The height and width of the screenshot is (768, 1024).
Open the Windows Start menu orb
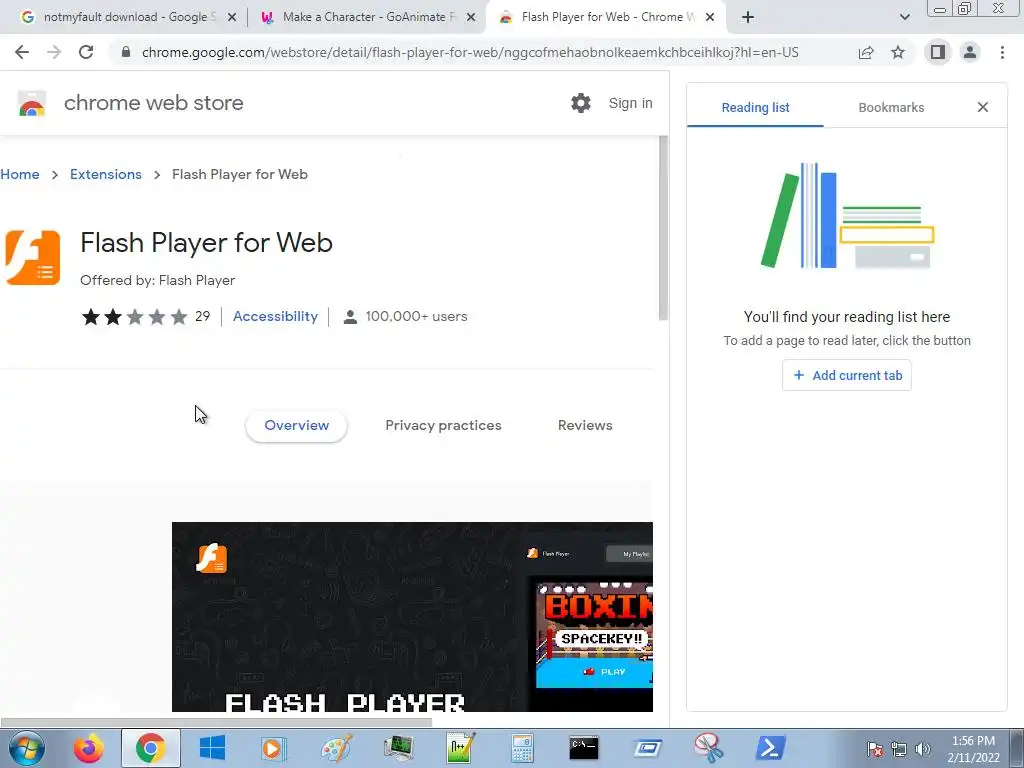(x=27, y=748)
